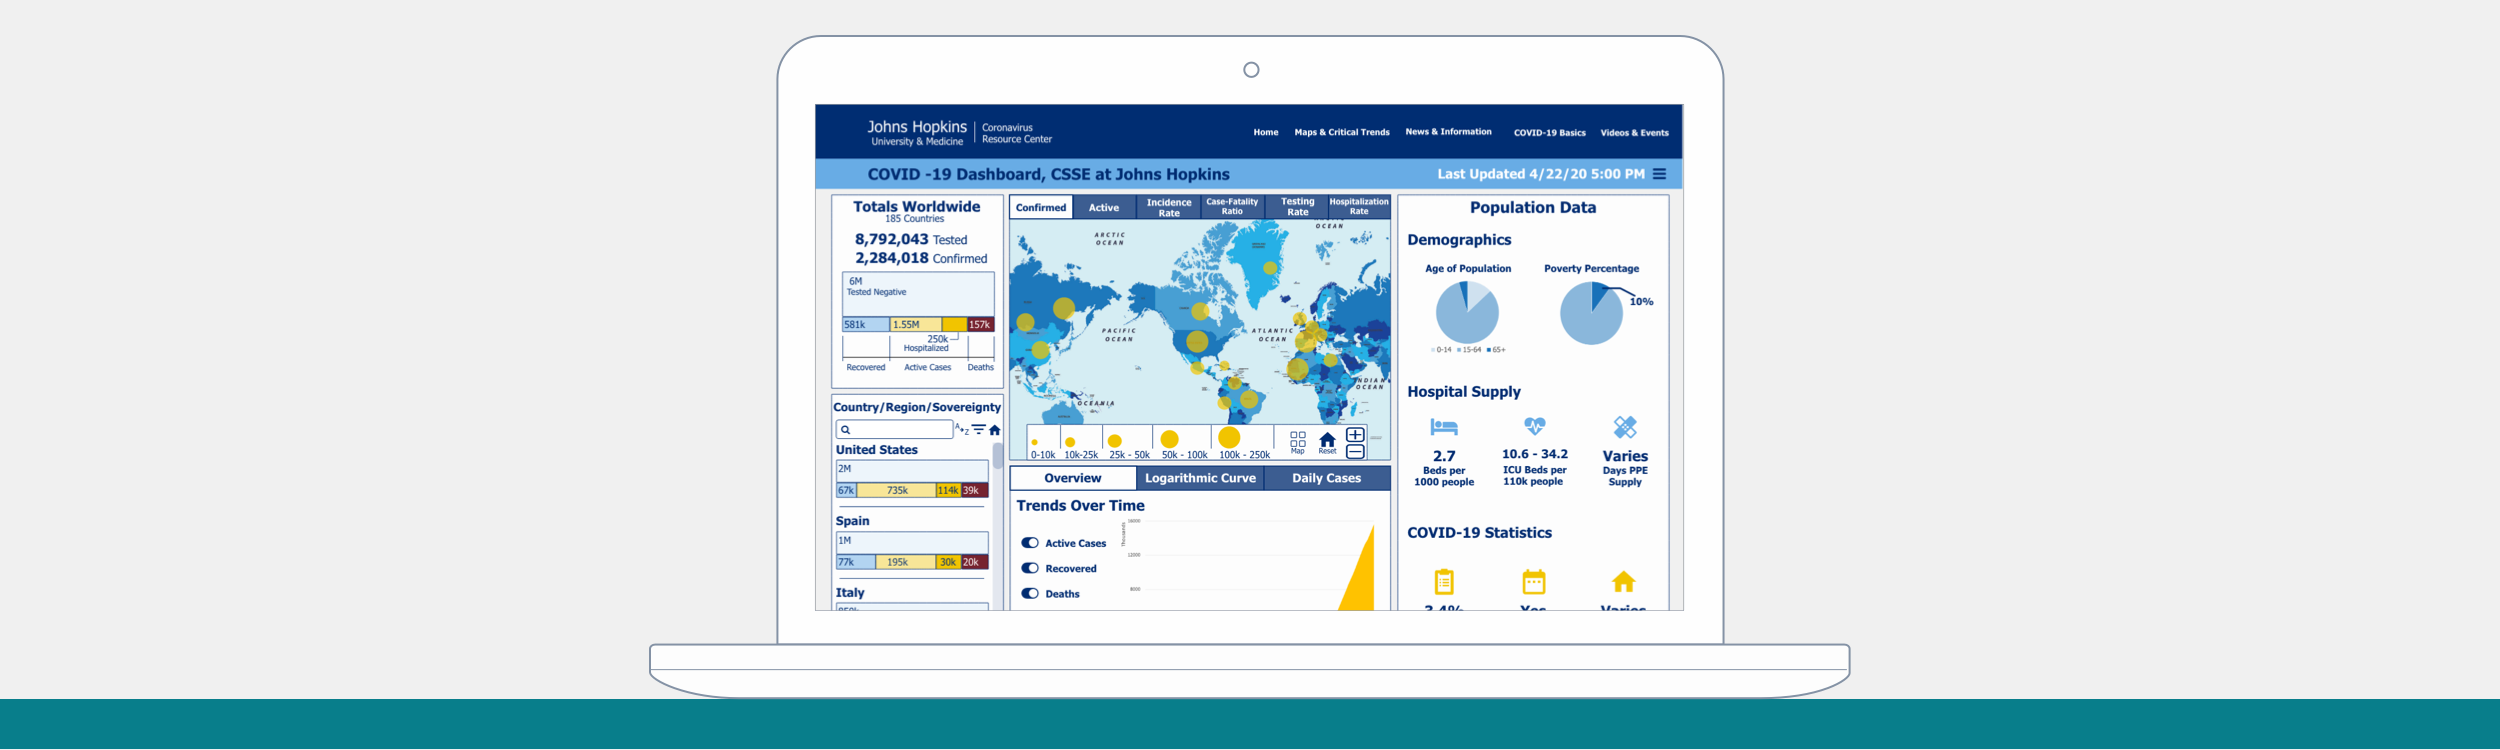Click the country list scrollbar
Viewport: 2500px width, 750px height.
pyautogui.click(x=997, y=457)
